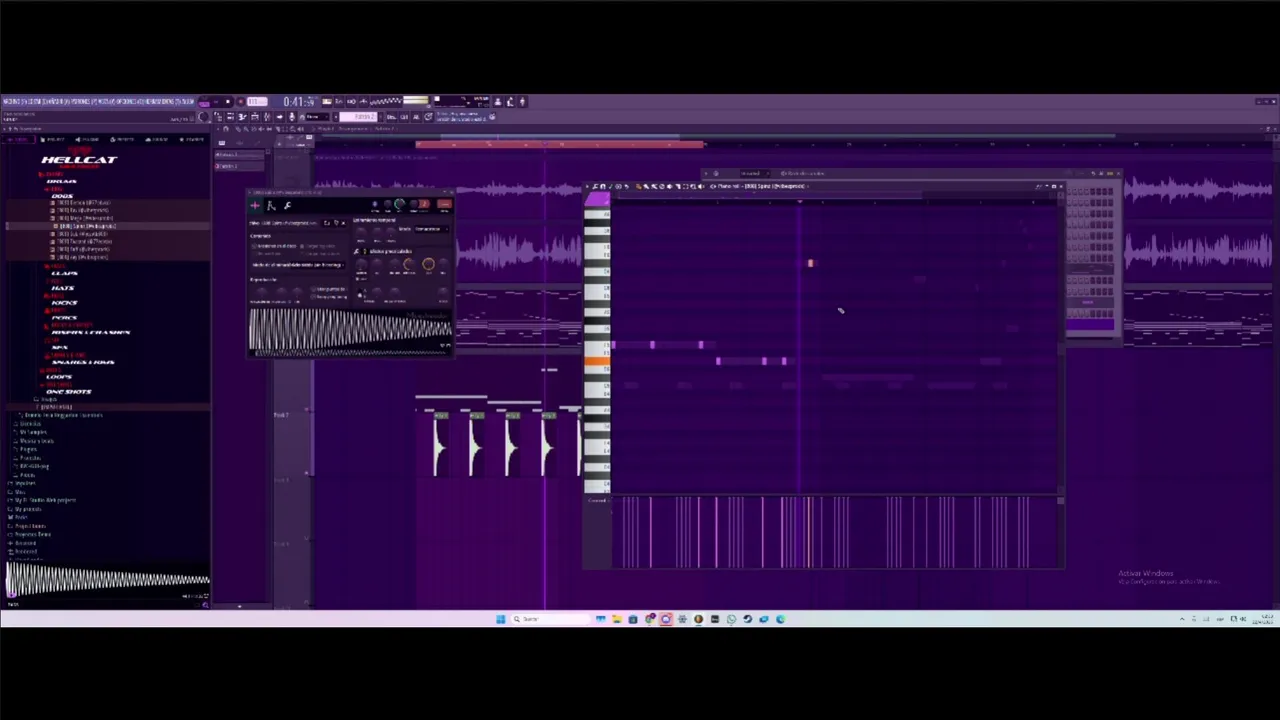Open the playlist menu arrow in playlist toolbar

tap(218, 129)
